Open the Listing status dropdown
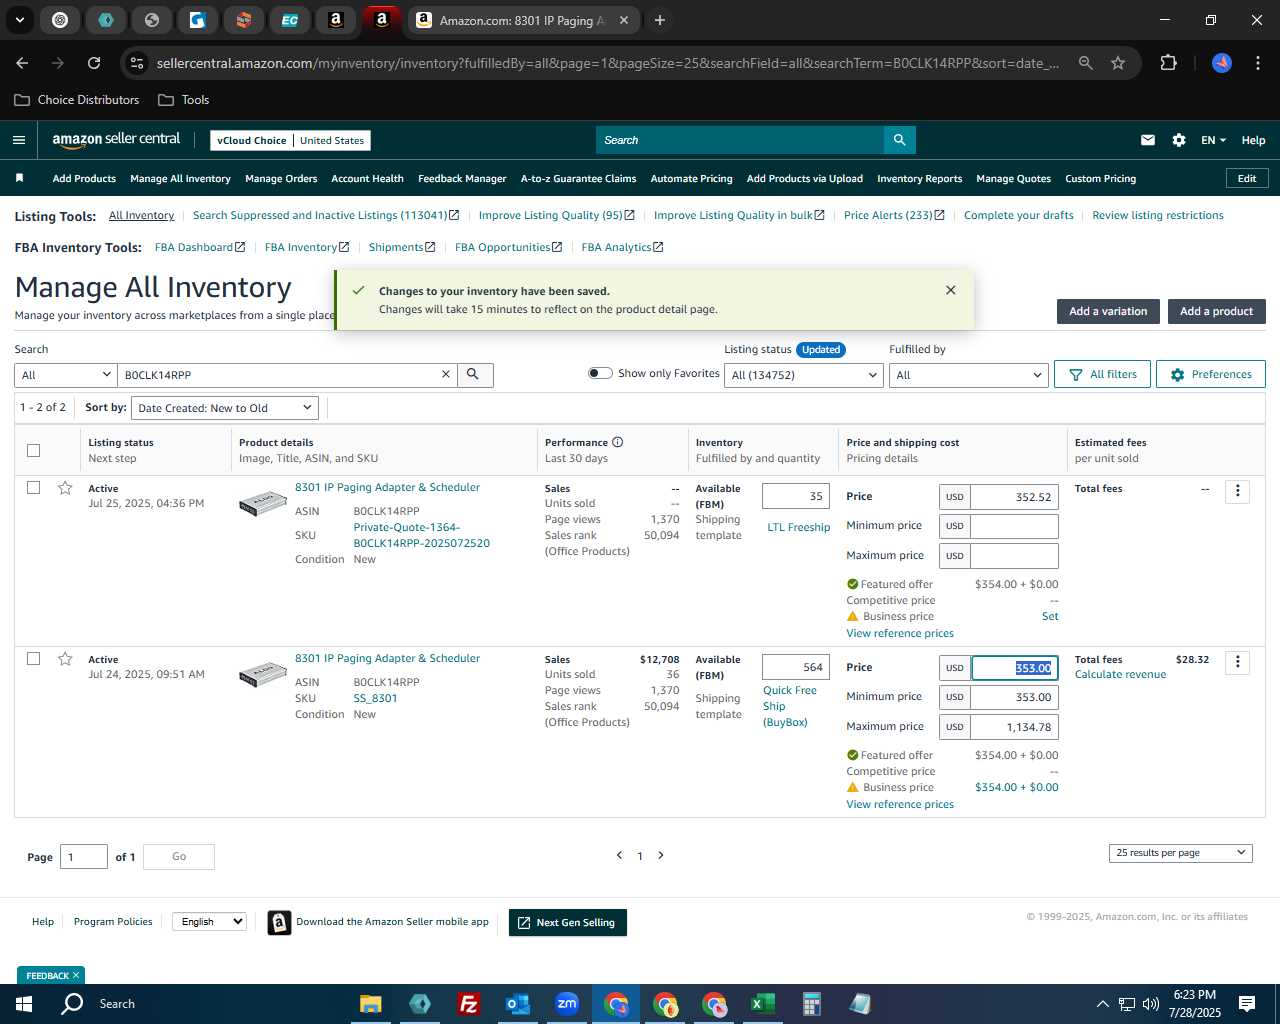1280x1024 pixels. [x=804, y=375]
